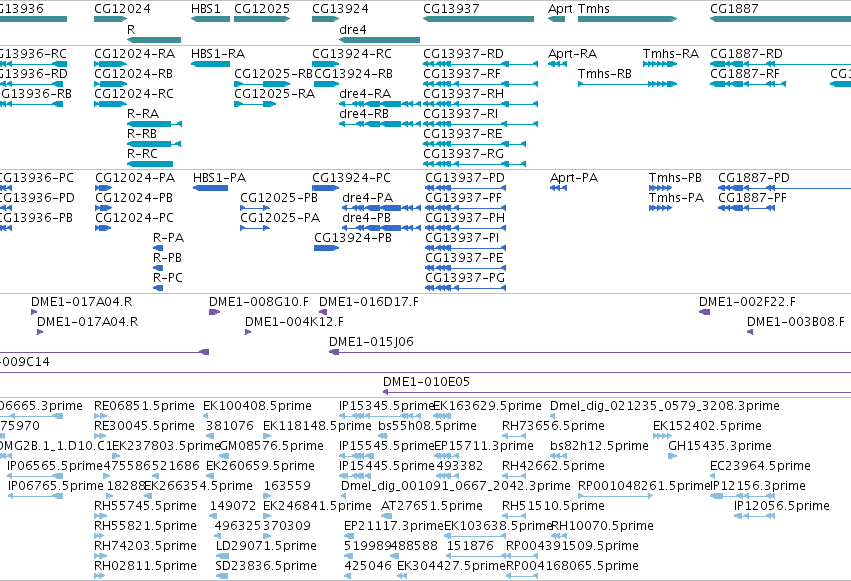Click the HBS1-PA protein label

point(219,178)
